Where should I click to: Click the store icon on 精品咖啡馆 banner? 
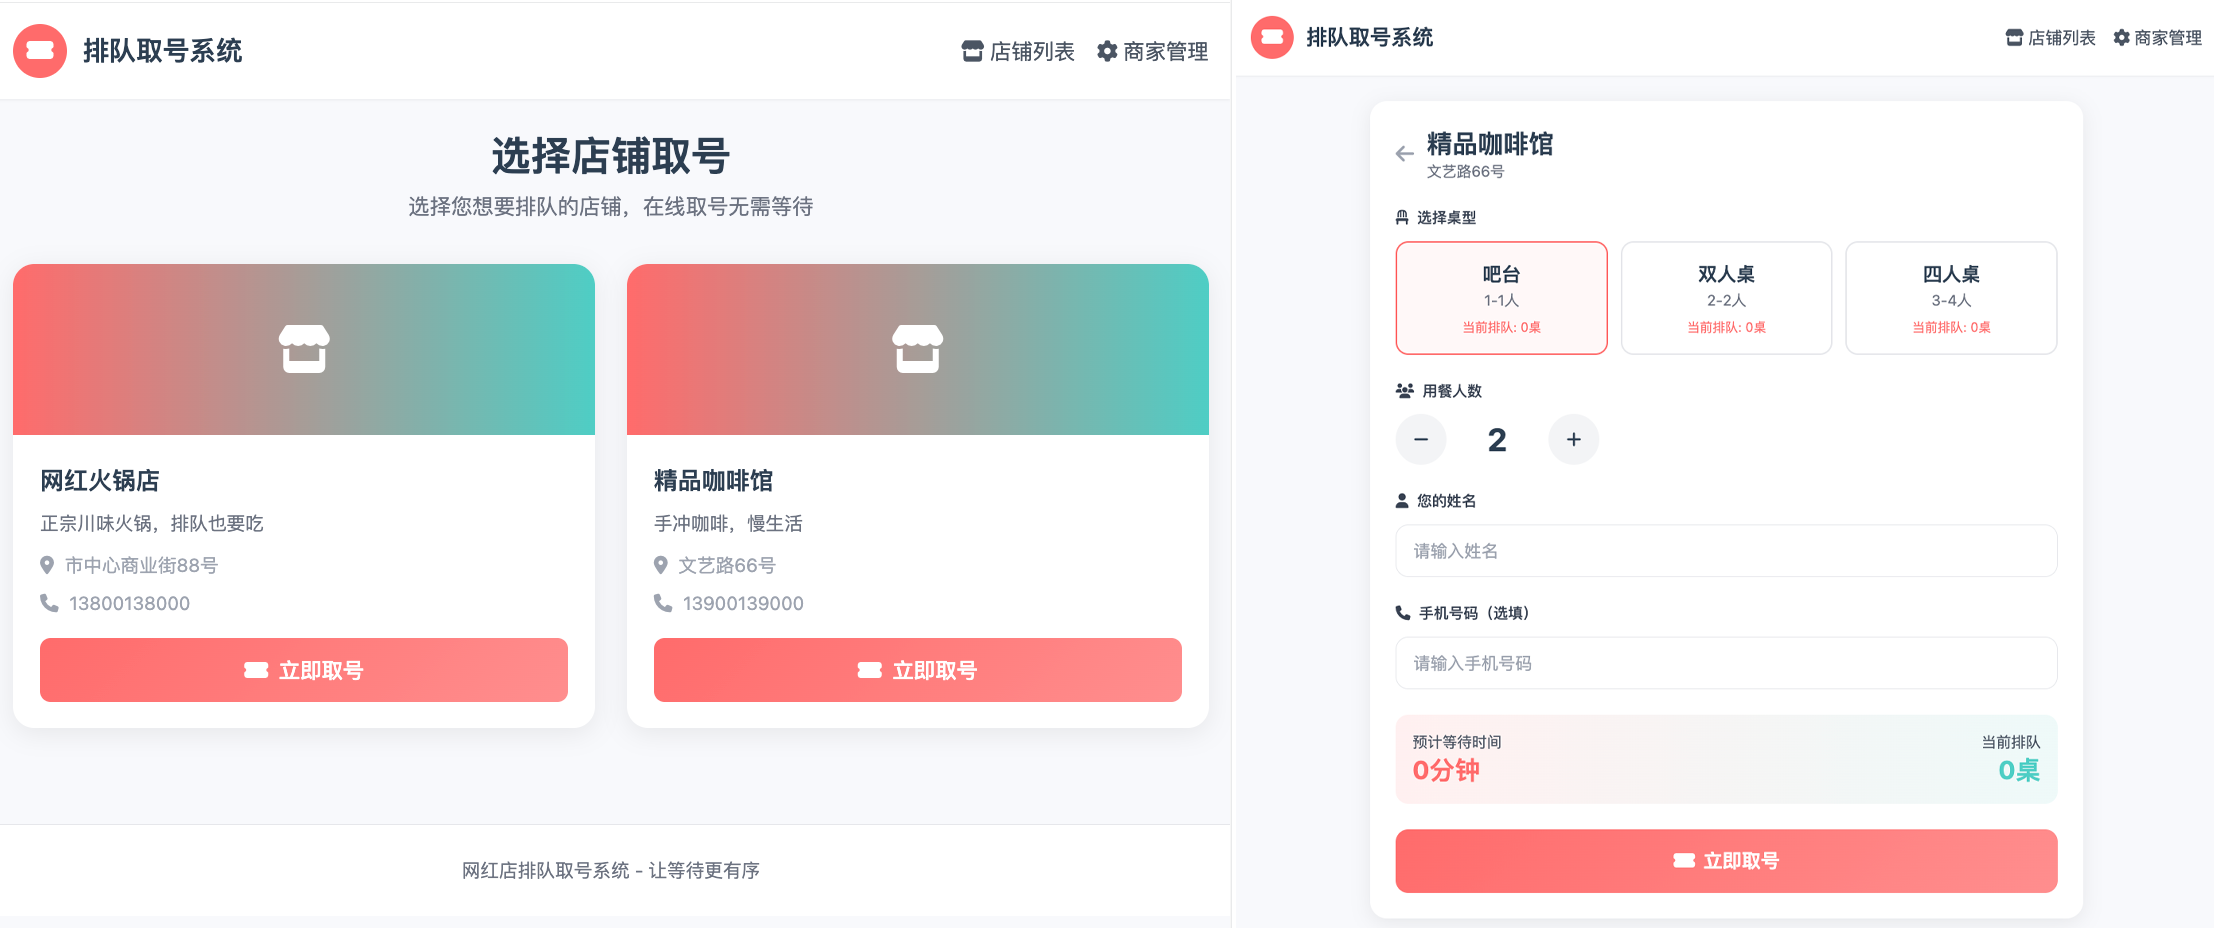918,349
